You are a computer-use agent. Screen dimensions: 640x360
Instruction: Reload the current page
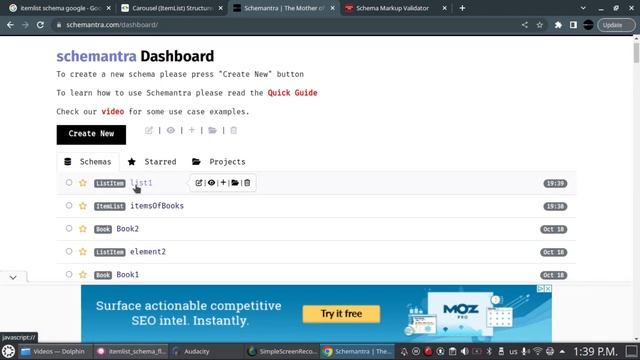click(x=40, y=25)
